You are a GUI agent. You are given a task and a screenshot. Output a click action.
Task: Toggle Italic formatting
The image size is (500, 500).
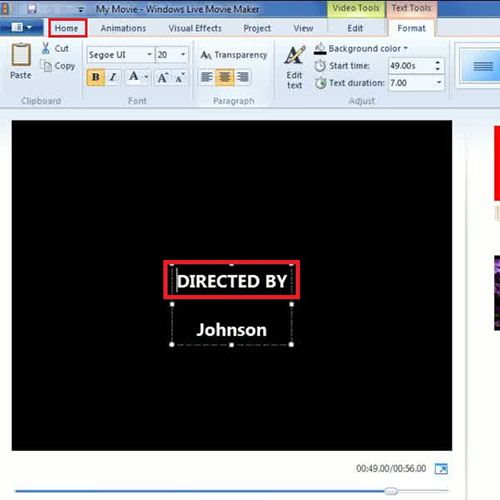tap(113, 77)
